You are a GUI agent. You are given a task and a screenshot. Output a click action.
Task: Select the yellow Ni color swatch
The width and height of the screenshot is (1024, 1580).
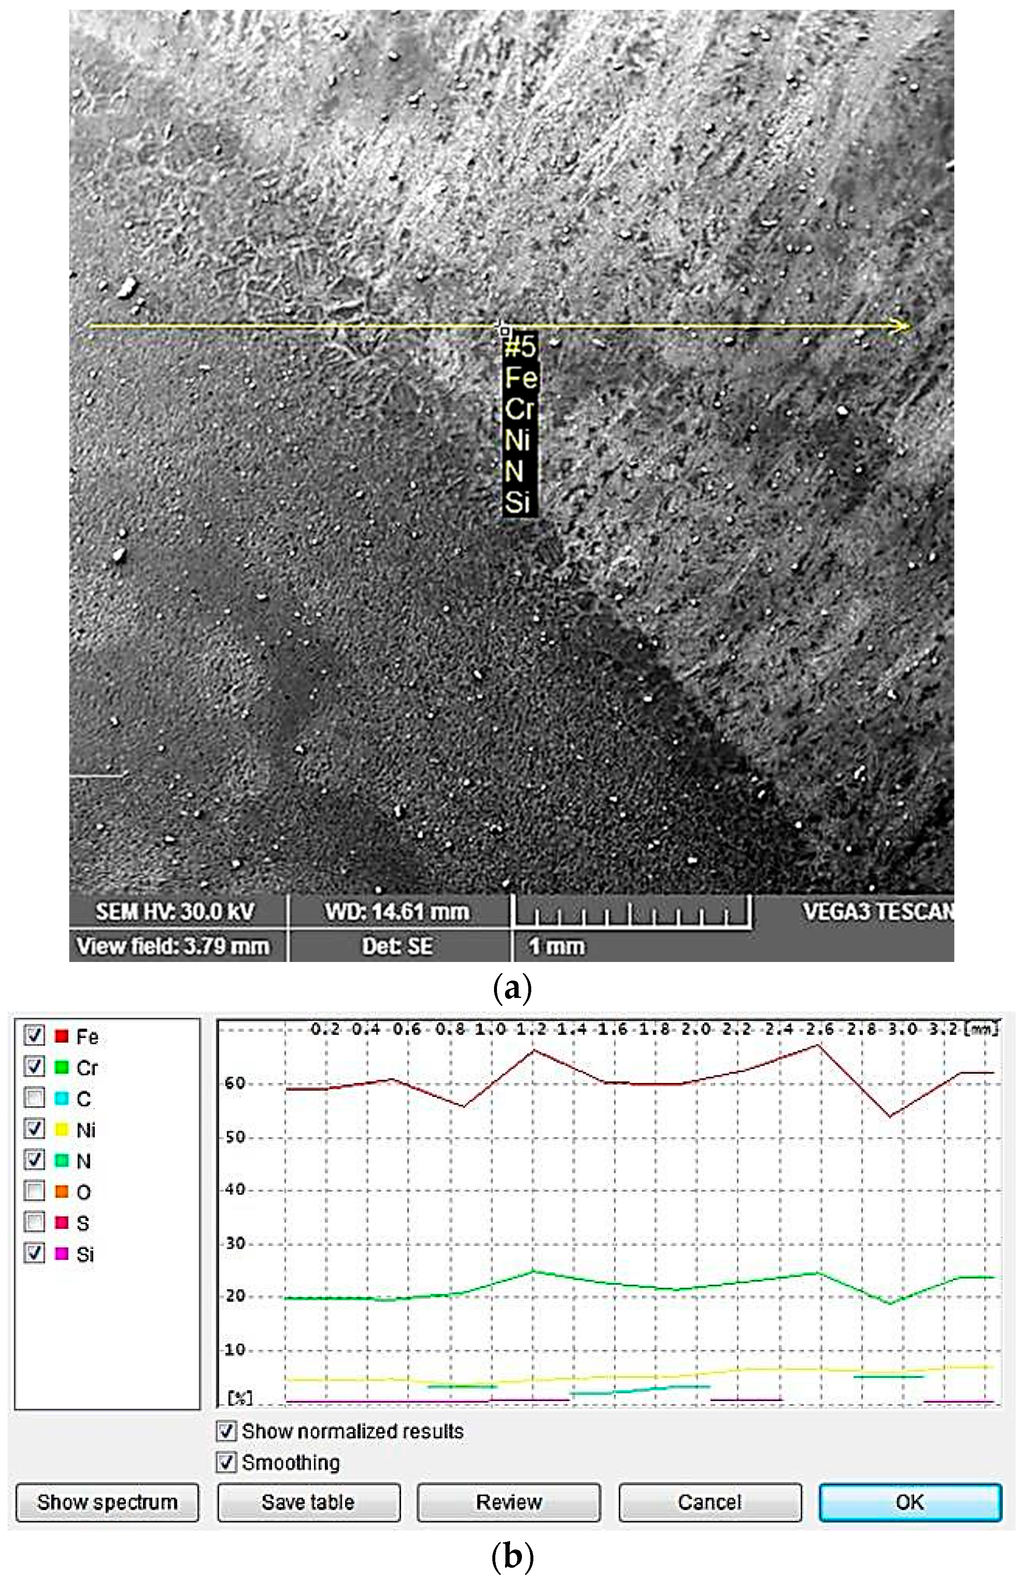(x=62, y=1129)
